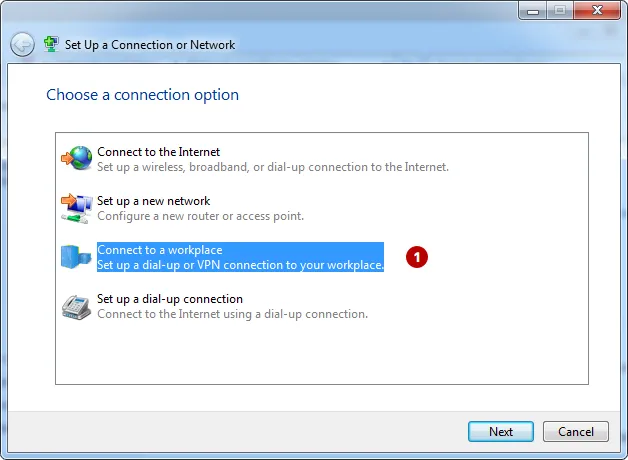
Task: Click the Connect to the Internet using dial-up text
Action: click(x=232, y=314)
